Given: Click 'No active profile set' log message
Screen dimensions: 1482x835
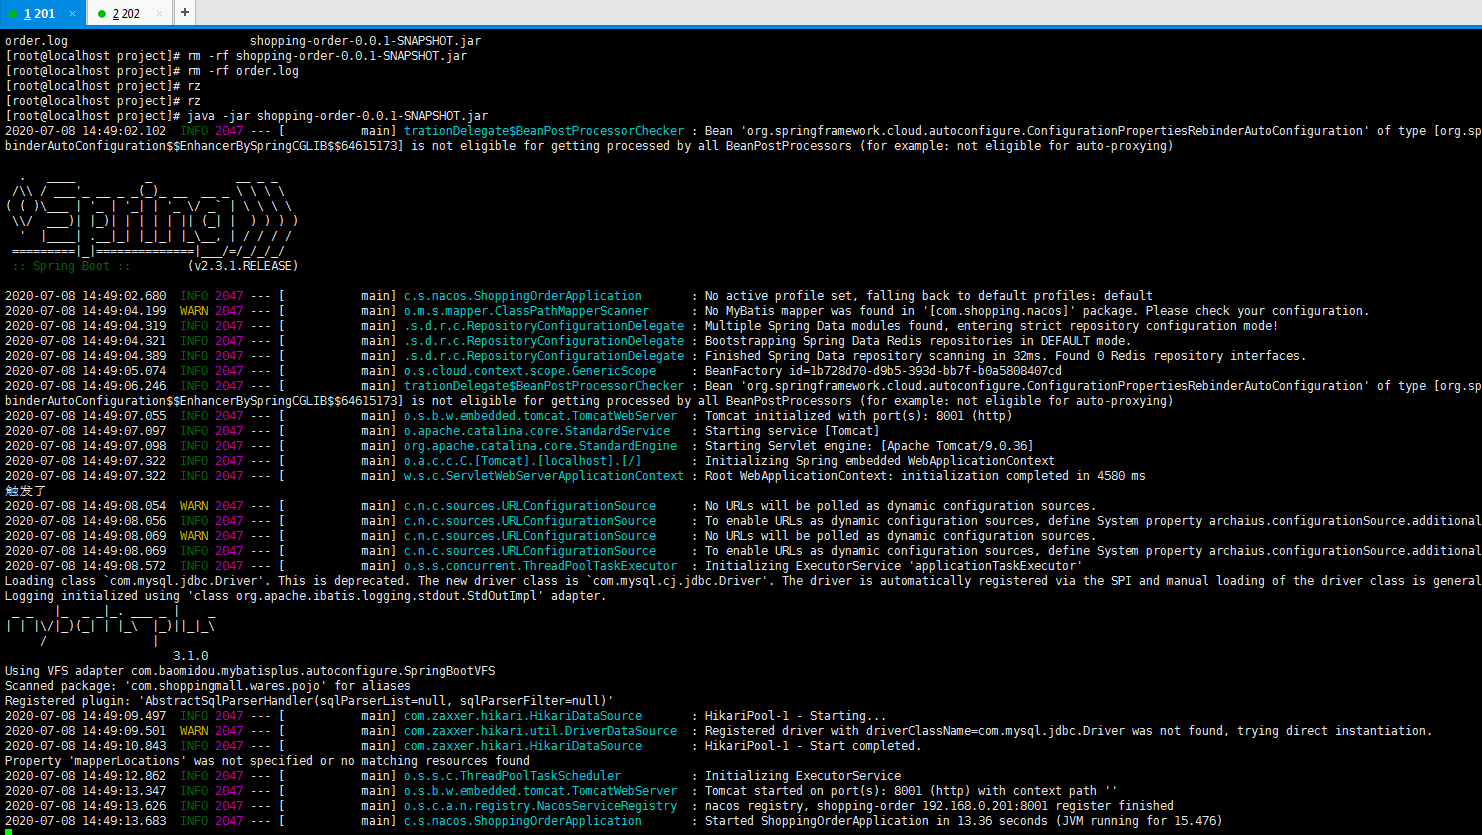Looking at the screenshot, I should coord(929,296).
